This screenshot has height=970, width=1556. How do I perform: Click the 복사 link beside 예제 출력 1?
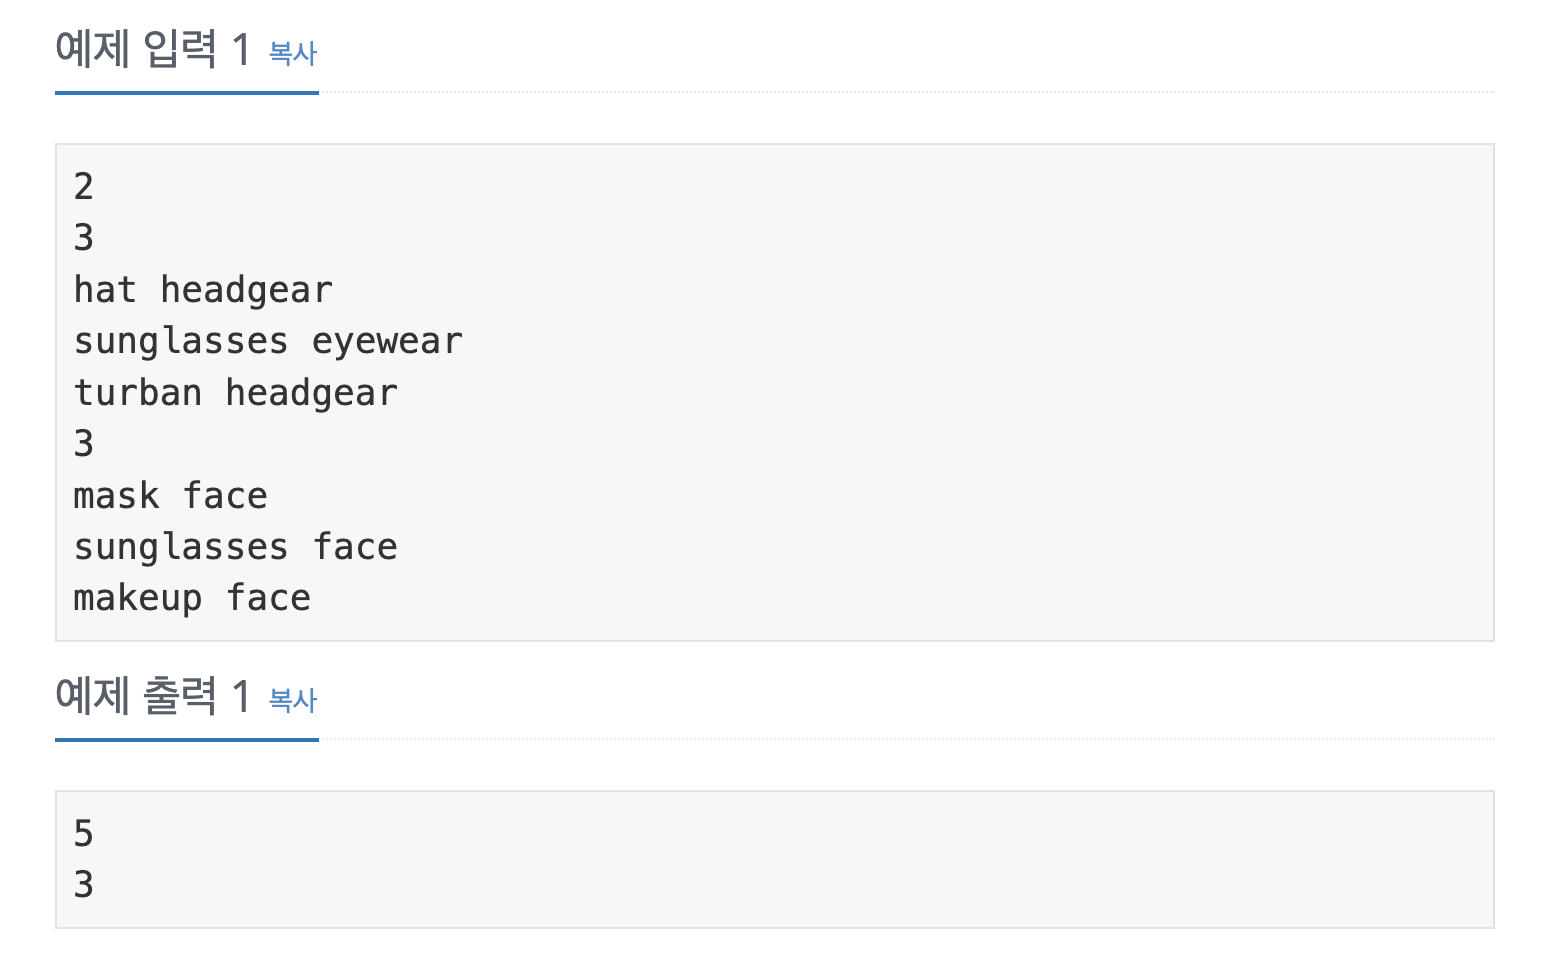(293, 700)
